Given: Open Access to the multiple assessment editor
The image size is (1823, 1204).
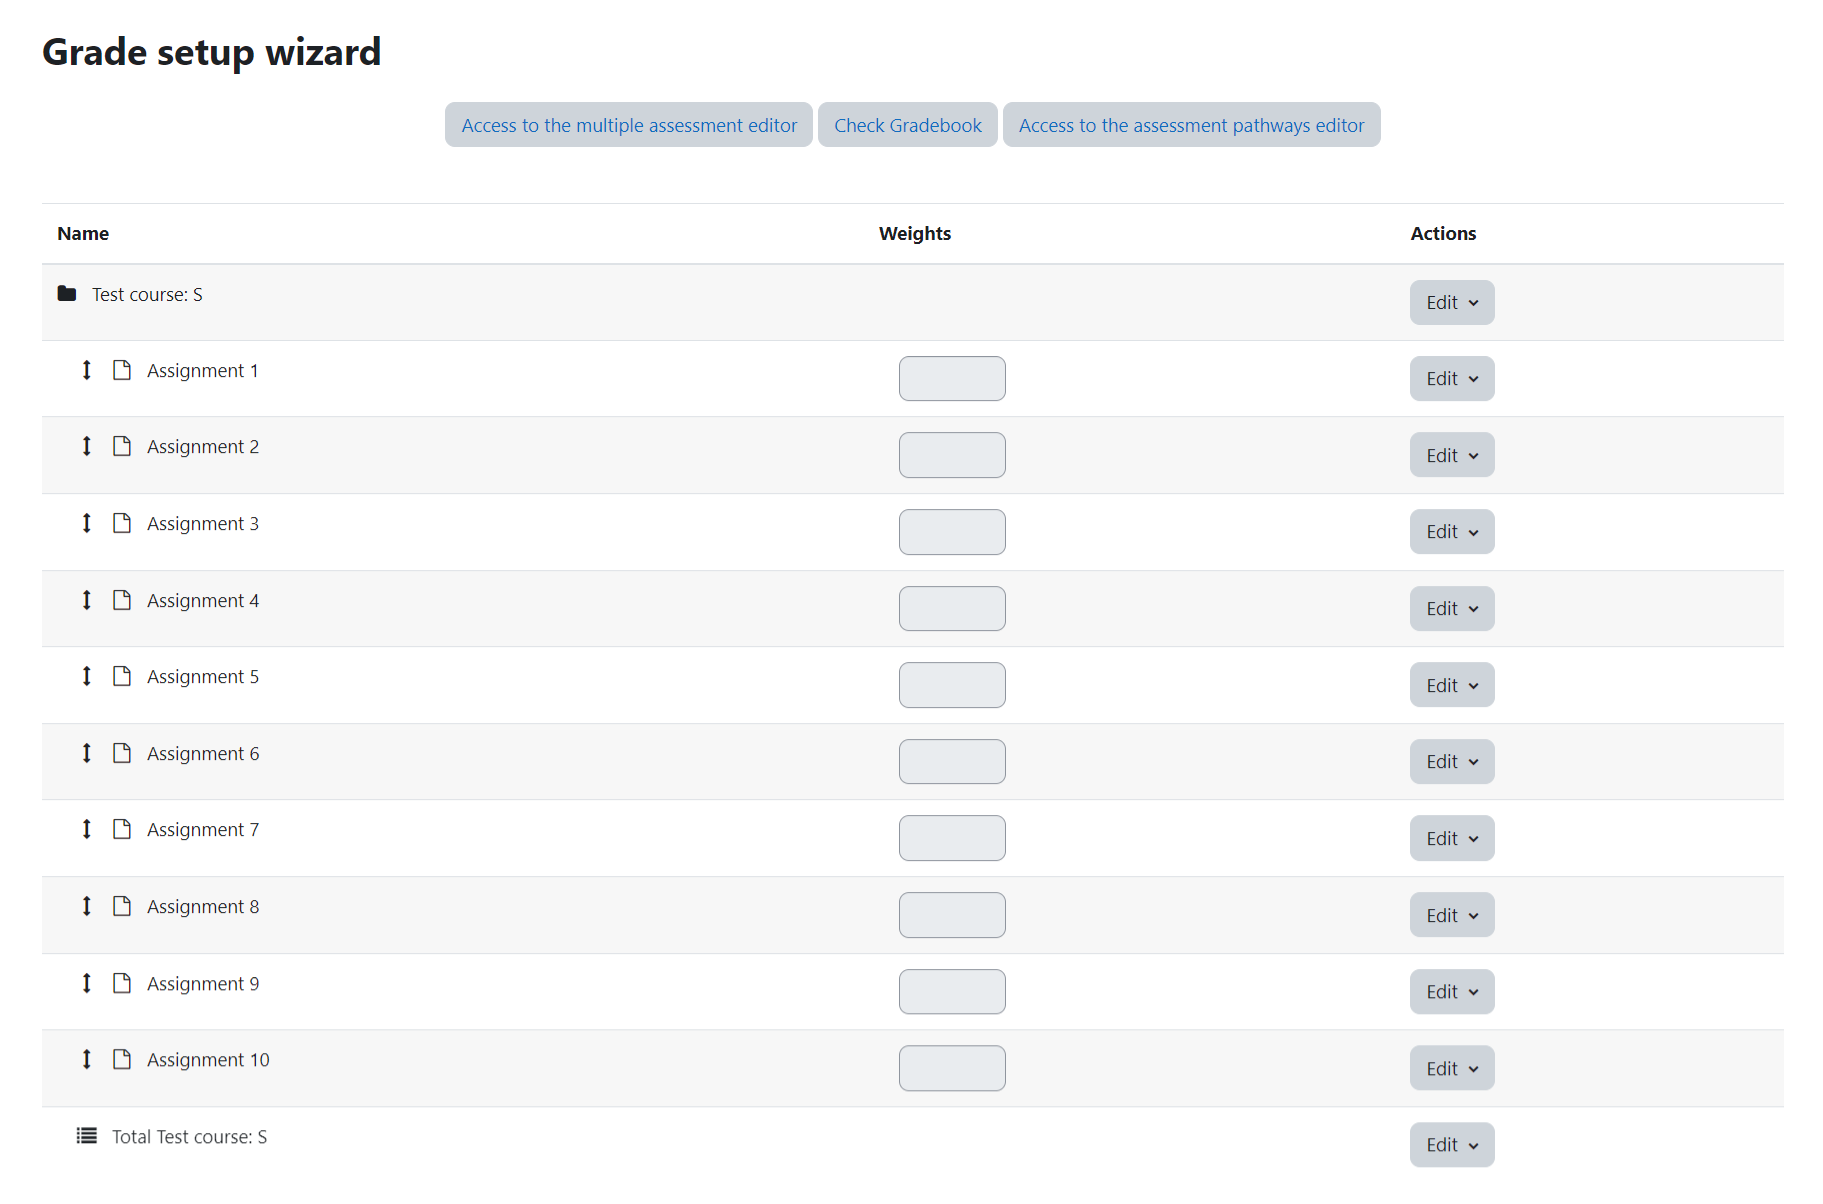Looking at the screenshot, I should click(629, 125).
